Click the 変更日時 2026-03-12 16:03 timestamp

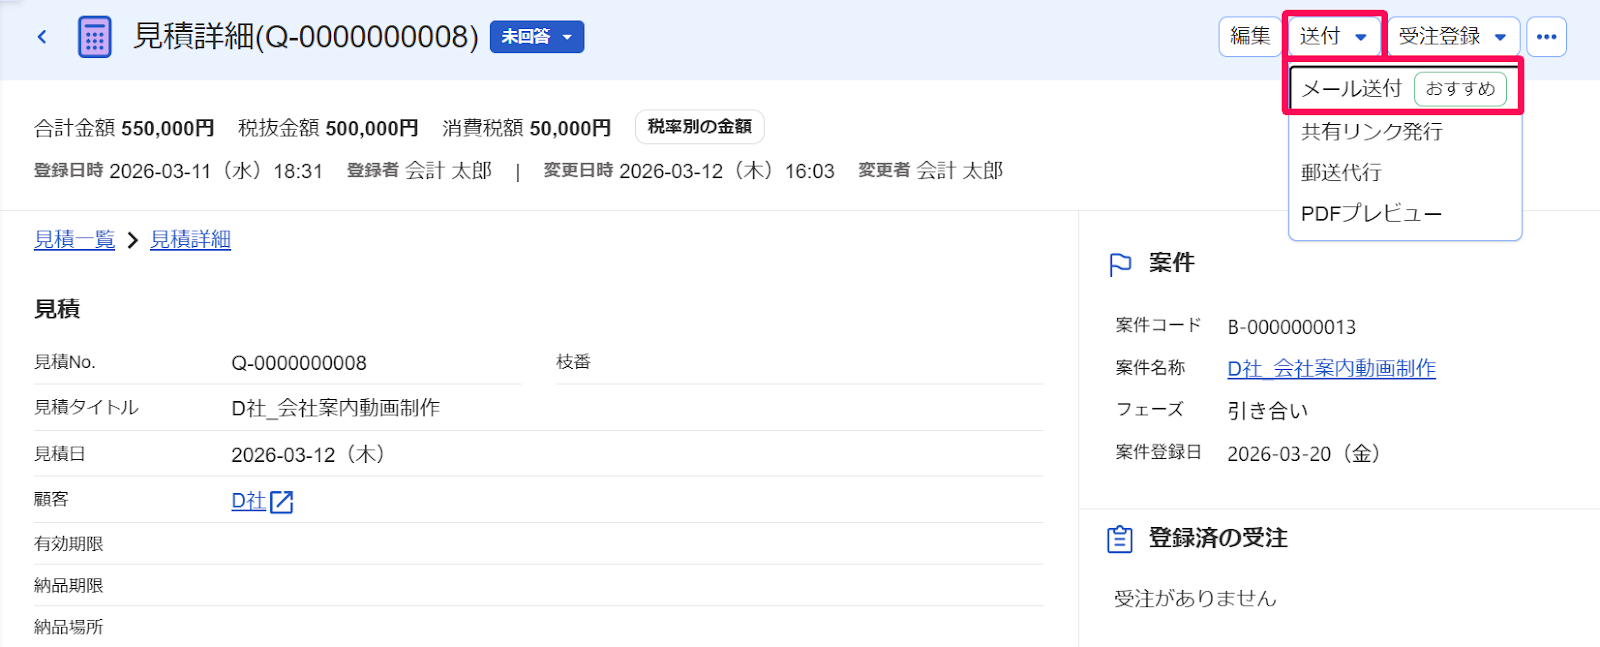click(689, 171)
